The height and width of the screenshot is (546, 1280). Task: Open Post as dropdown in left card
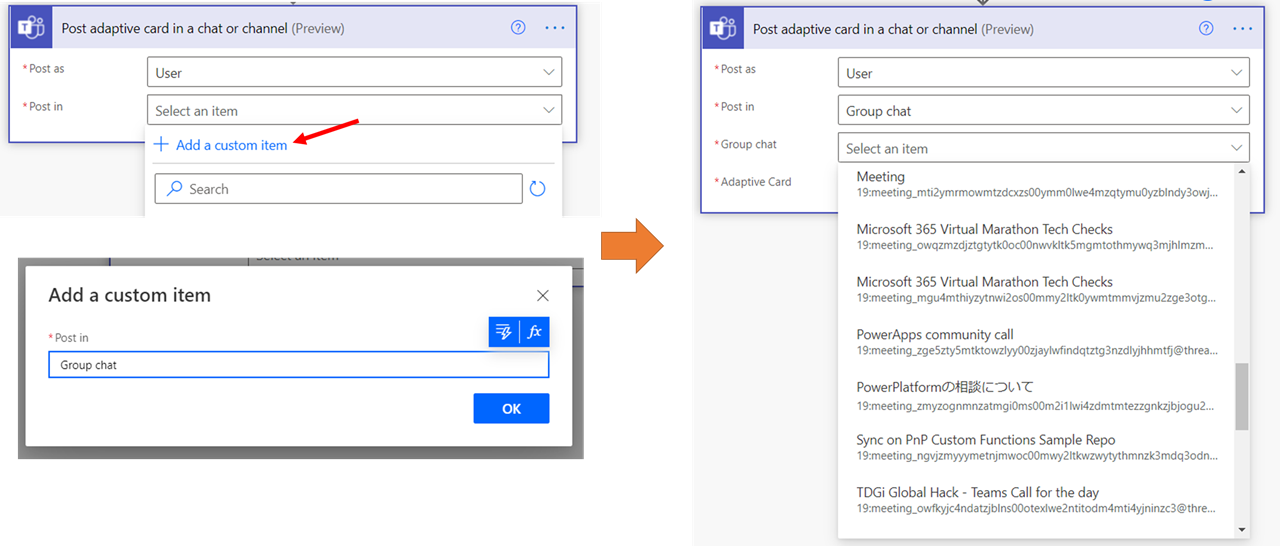click(x=354, y=72)
